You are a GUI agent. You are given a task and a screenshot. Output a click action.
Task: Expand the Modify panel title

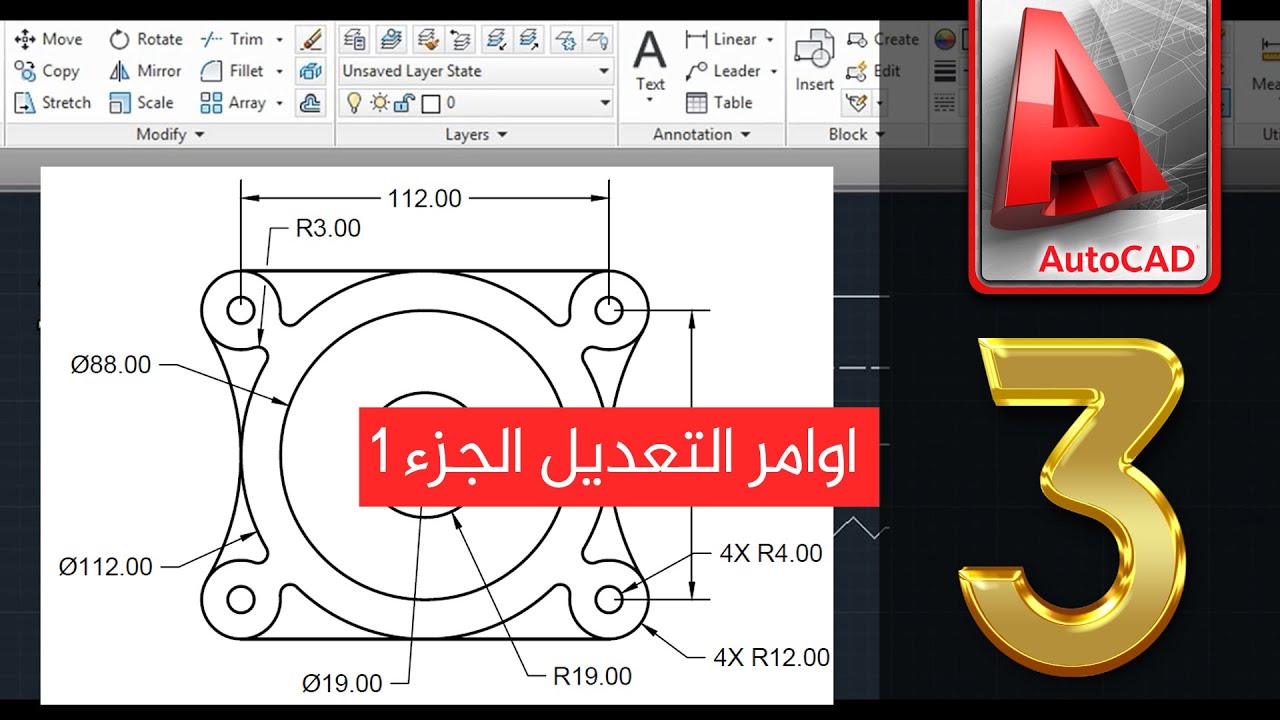tap(170, 134)
